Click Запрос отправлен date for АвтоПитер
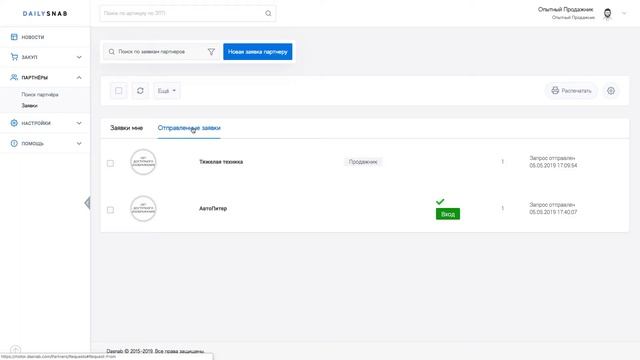Screen dimensions: 640x360 pos(553,208)
